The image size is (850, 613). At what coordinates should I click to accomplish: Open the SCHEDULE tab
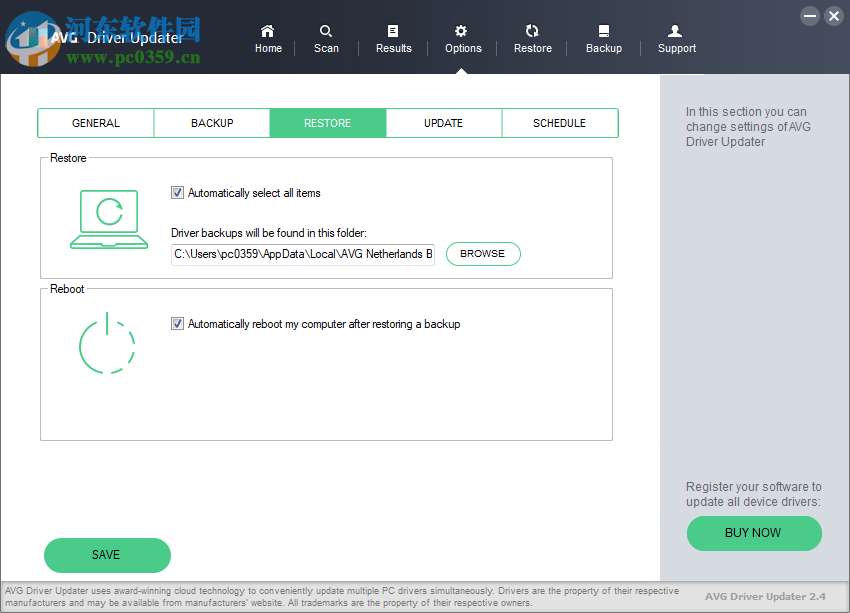tap(559, 122)
